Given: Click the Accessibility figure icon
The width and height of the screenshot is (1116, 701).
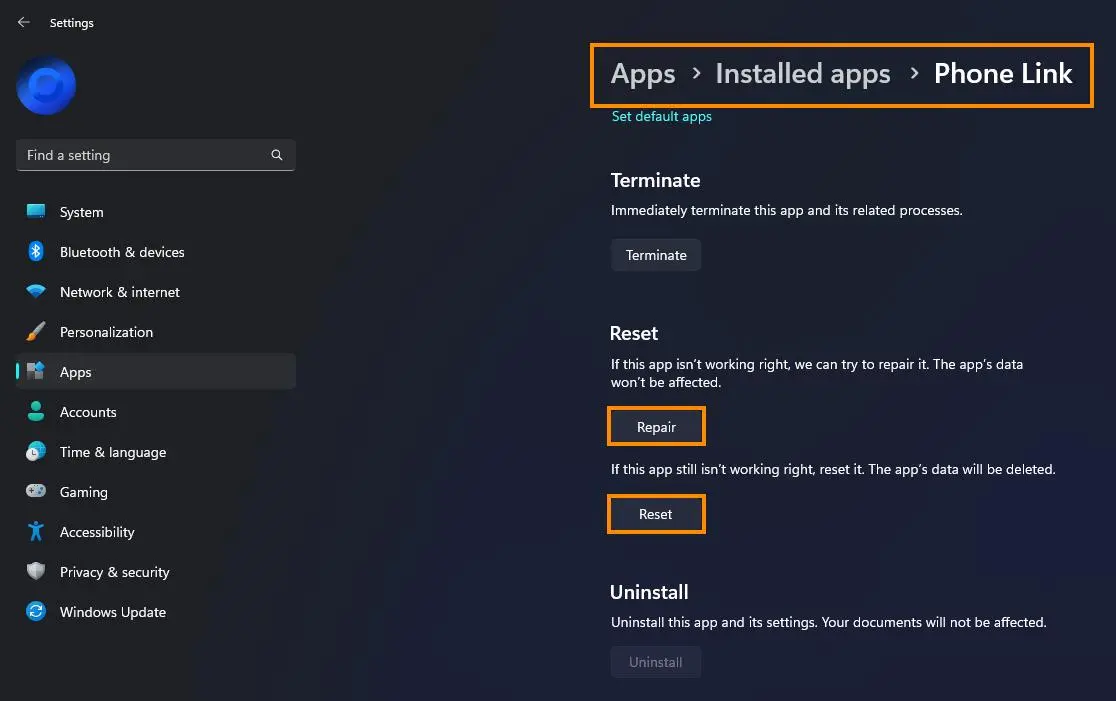Looking at the screenshot, I should coord(36,531).
